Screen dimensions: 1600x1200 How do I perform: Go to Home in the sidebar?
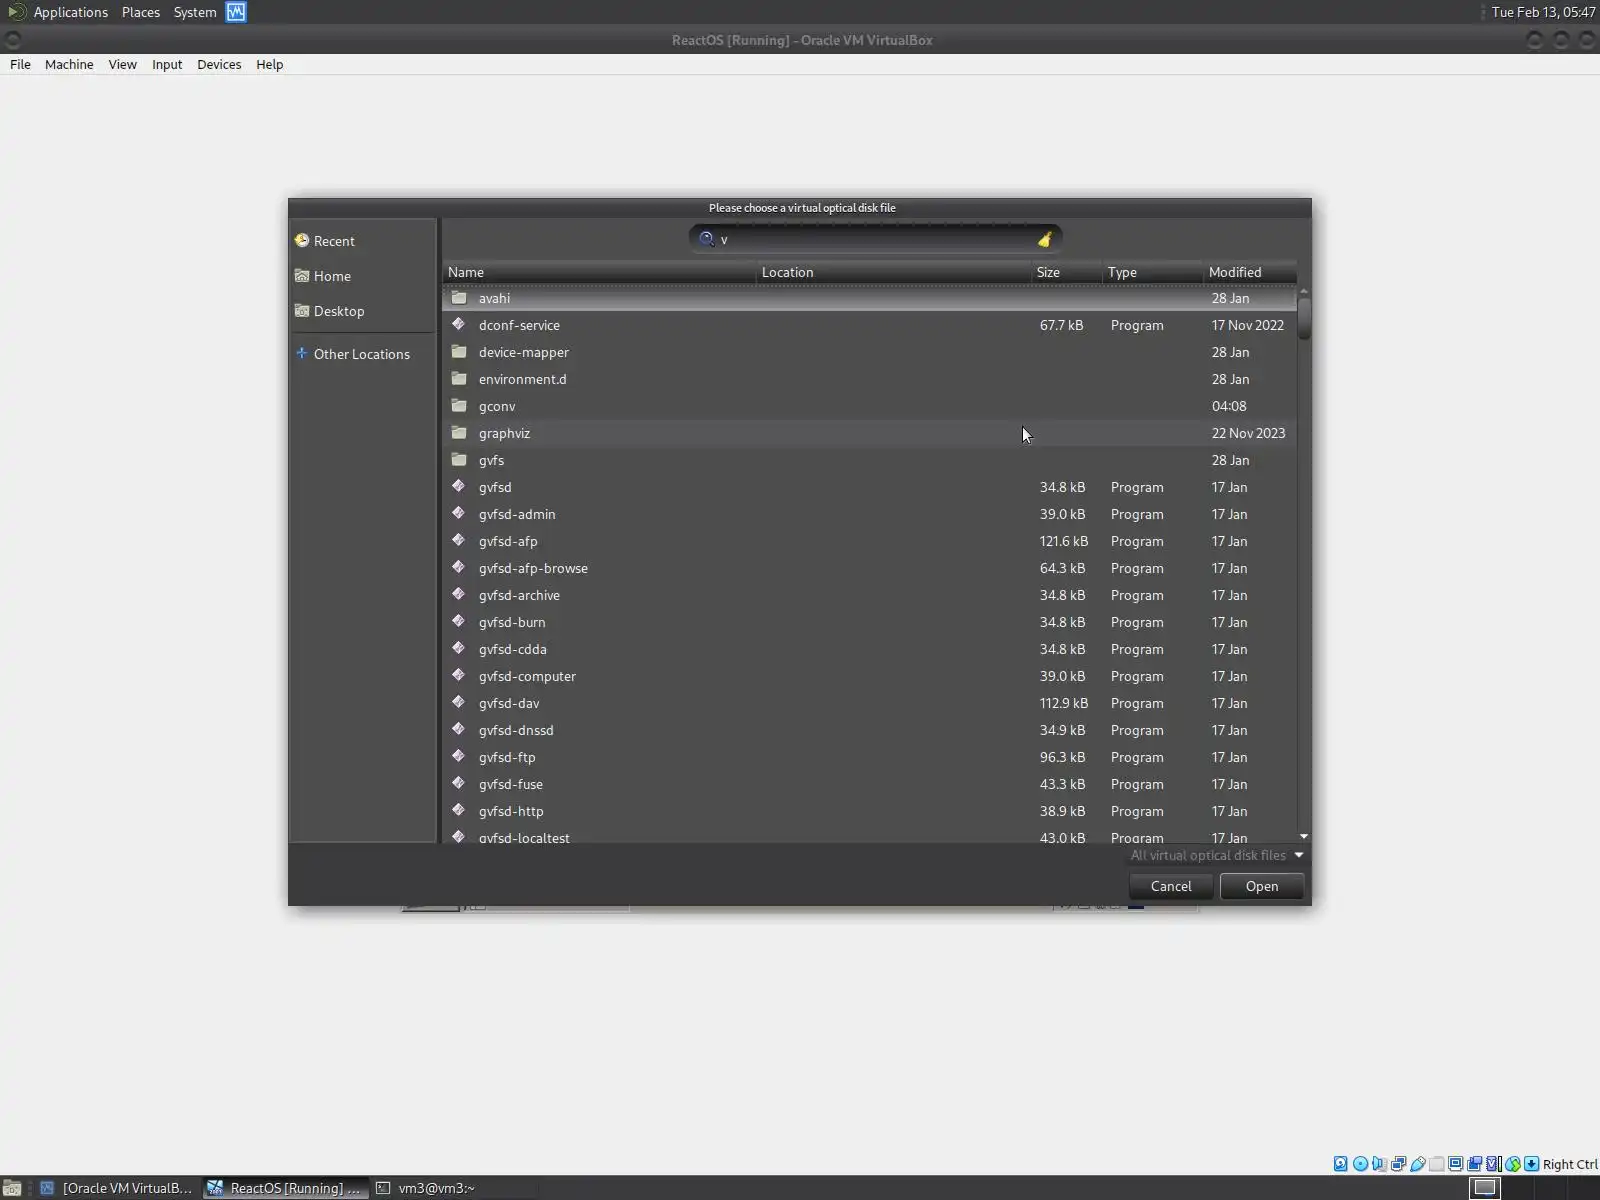pos(363,276)
